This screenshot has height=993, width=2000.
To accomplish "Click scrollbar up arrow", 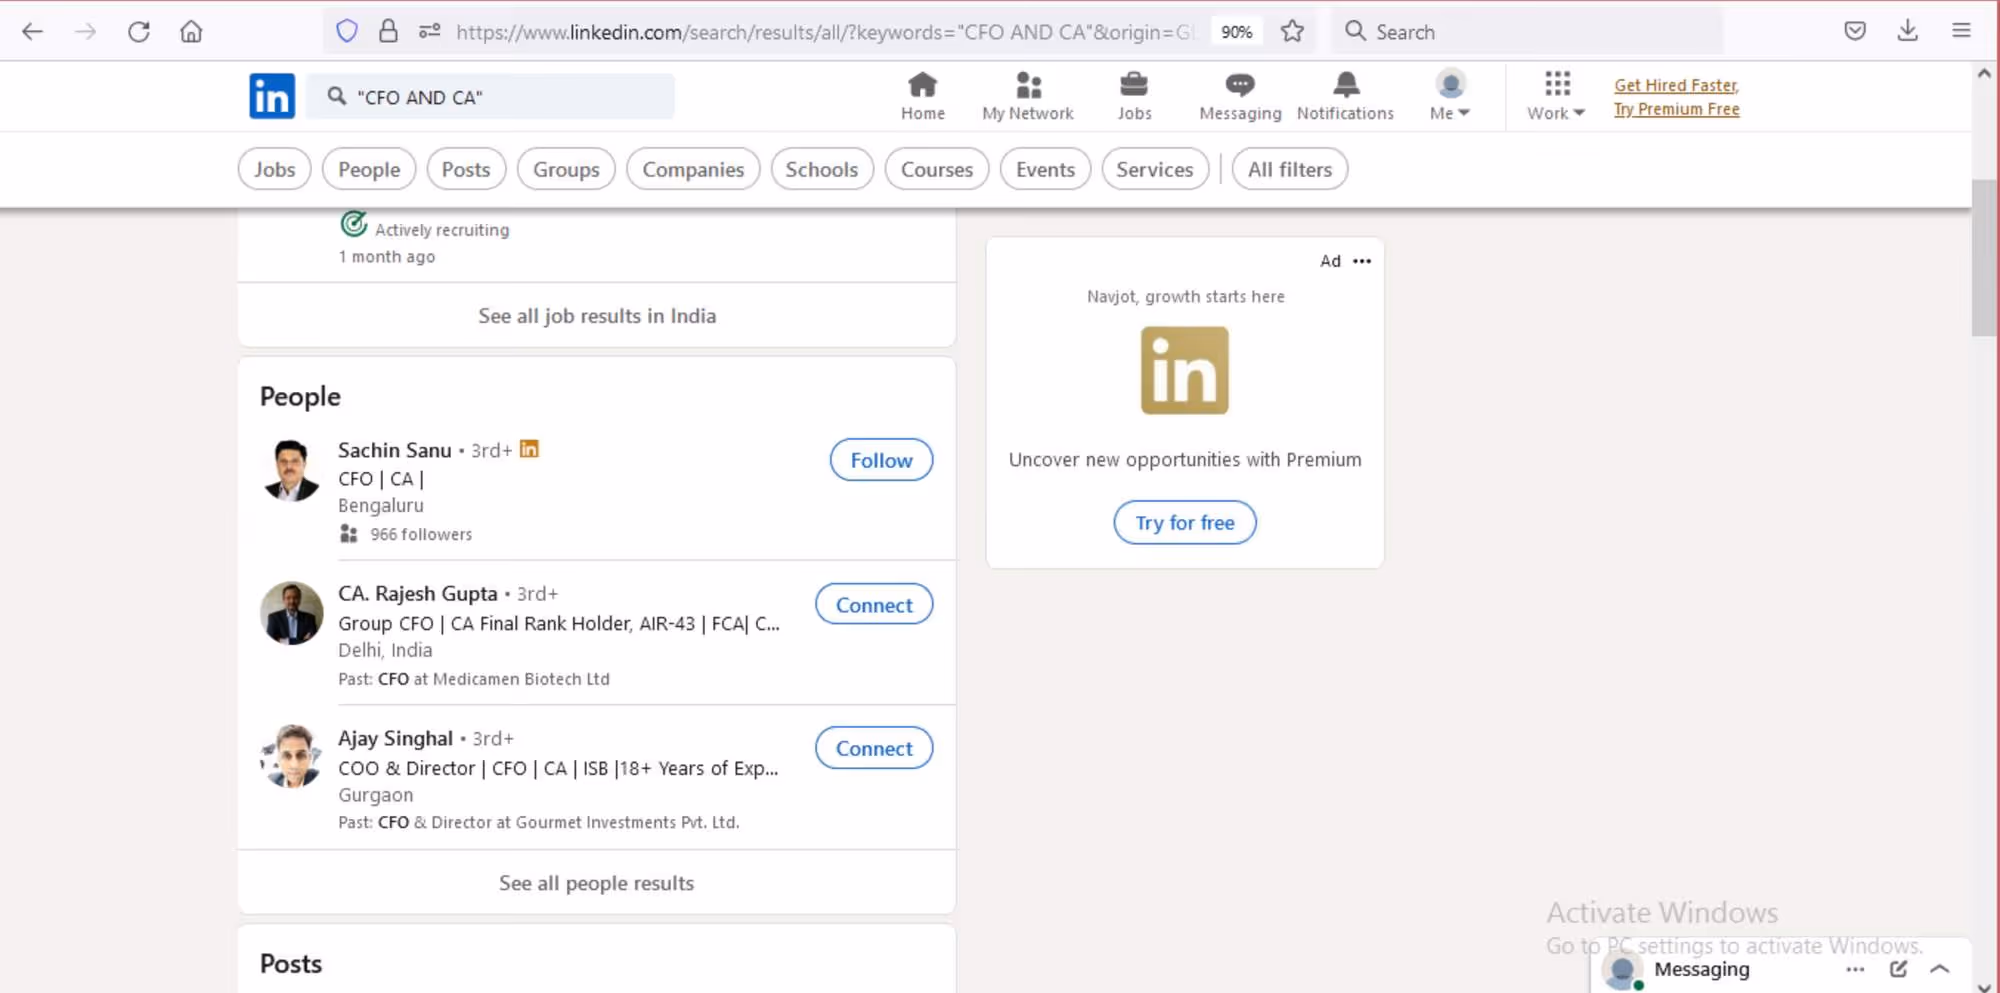I will click(x=1984, y=73).
